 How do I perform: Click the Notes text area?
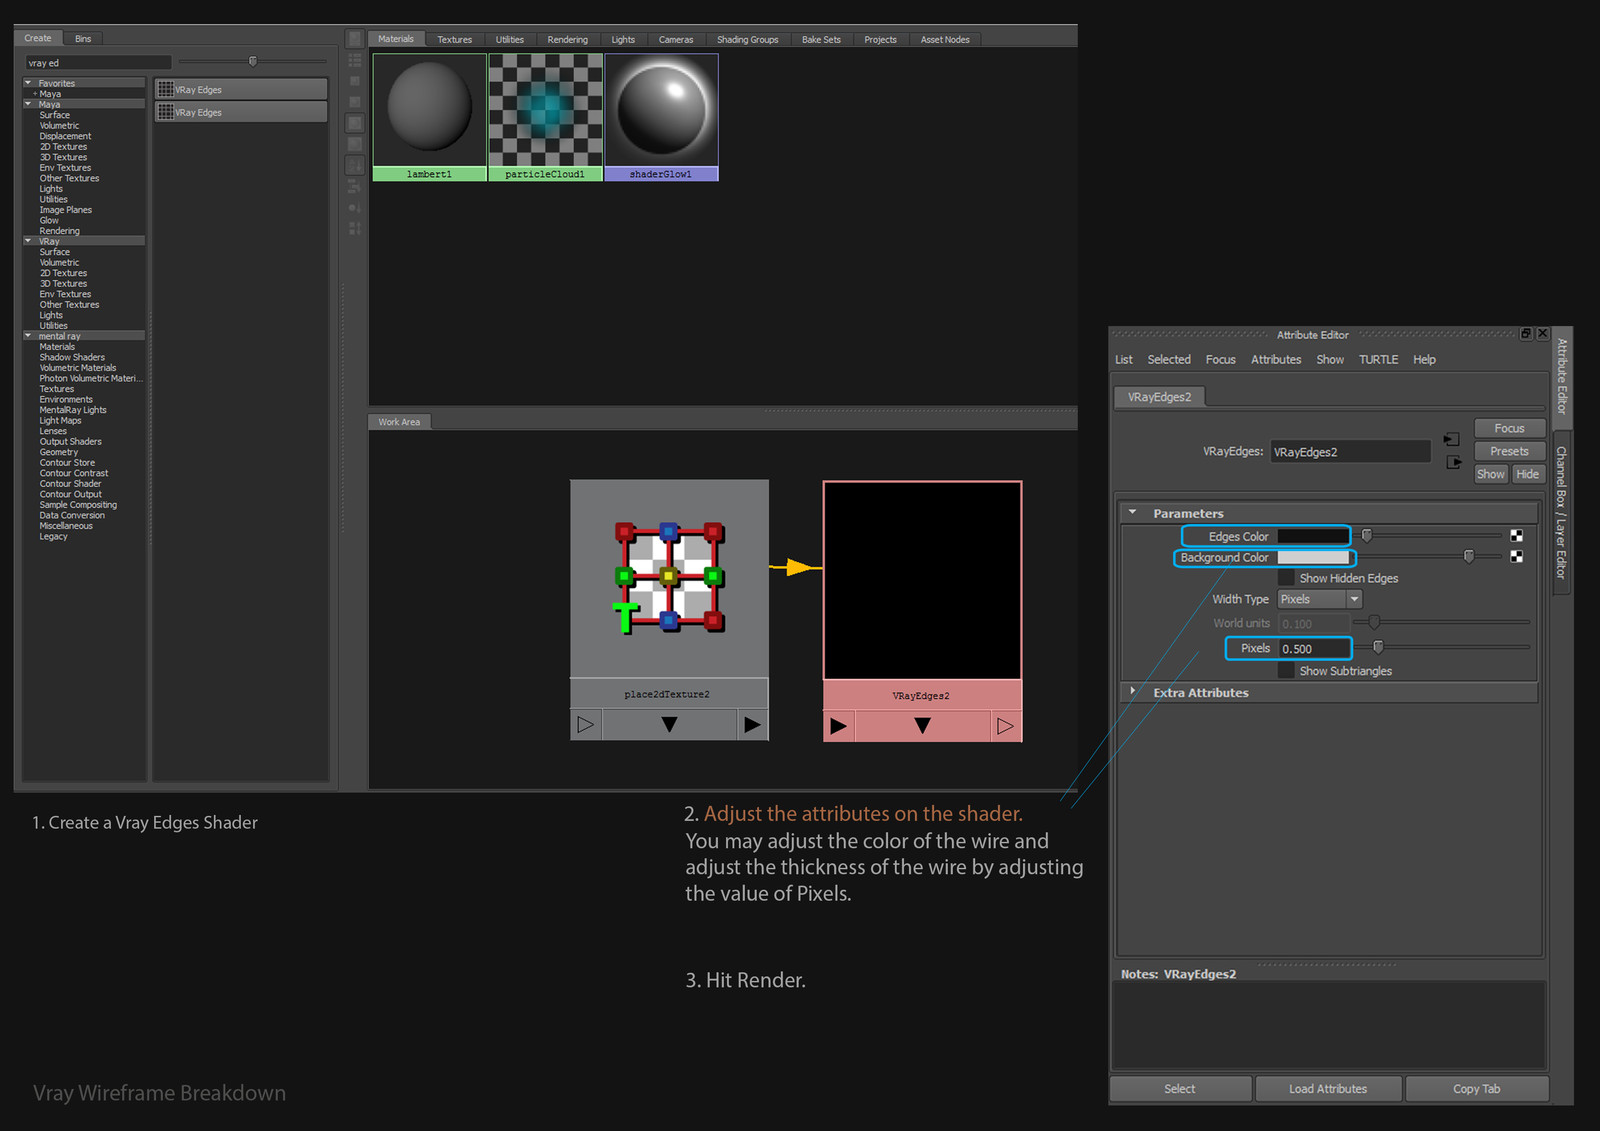coord(1329,1026)
